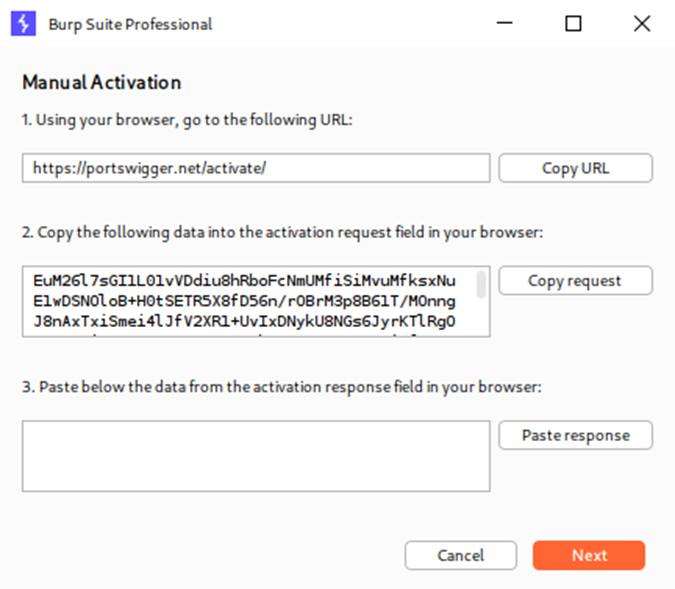Minimize the Burp Suite Professional window

pyautogui.click(x=505, y=23)
